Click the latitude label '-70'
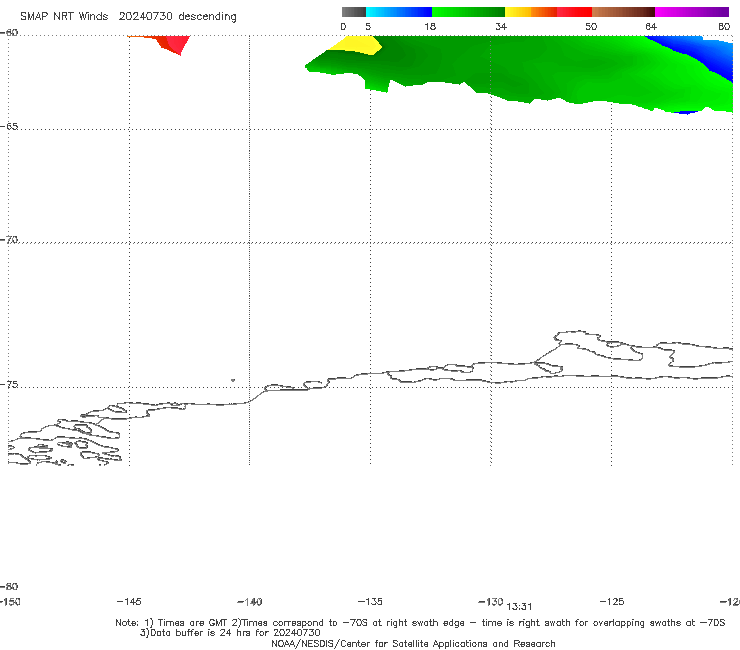The width and height of the screenshot is (740, 650). 8,239
